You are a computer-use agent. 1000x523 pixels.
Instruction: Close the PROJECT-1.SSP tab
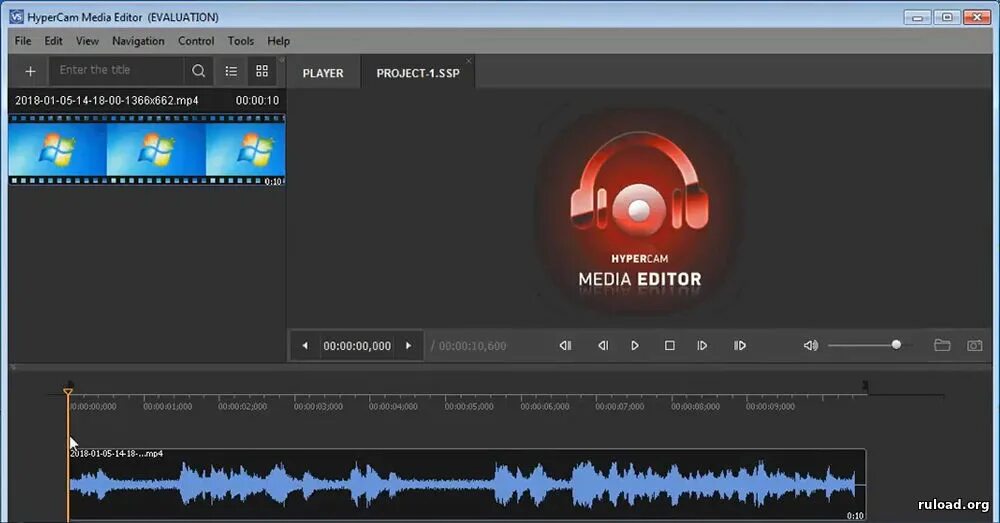[469, 61]
